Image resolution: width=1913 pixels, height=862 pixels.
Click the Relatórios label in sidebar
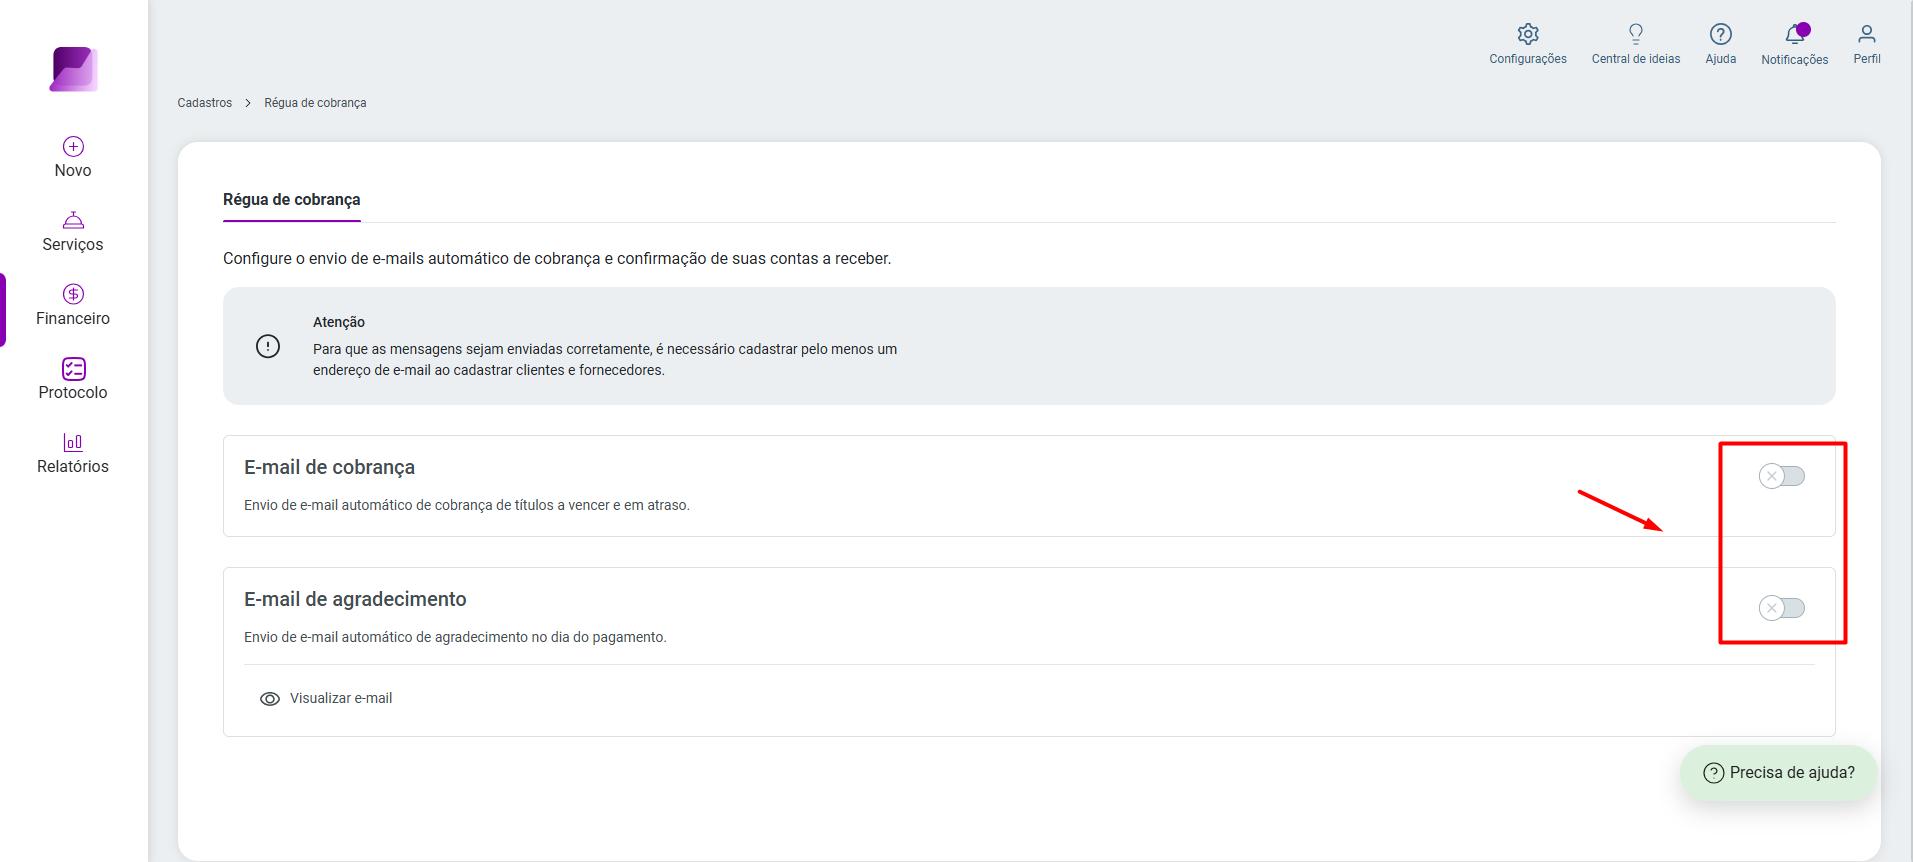click(x=73, y=467)
